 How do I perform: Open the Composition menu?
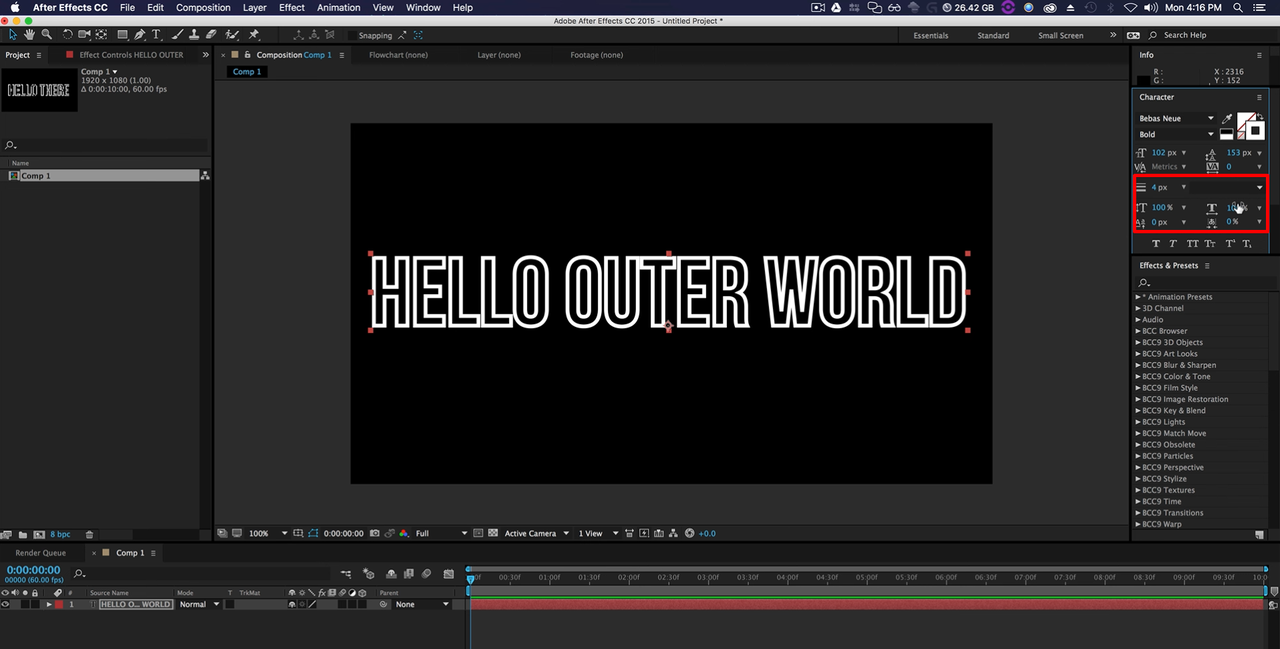pyautogui.click(x=203, y=8)
